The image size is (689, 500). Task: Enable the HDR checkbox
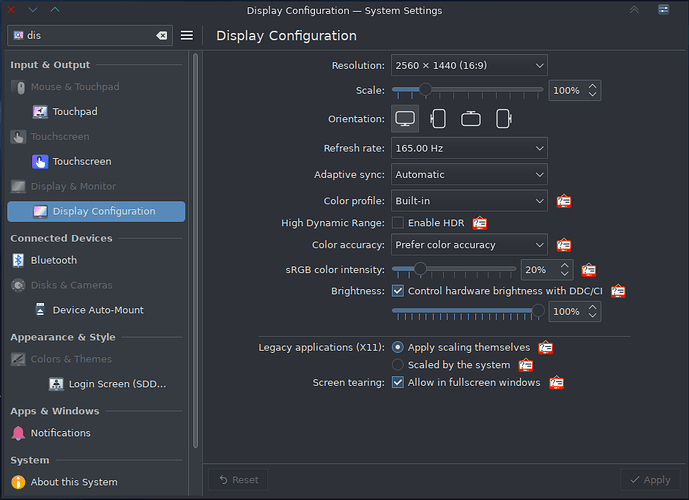tap(398, 223)
